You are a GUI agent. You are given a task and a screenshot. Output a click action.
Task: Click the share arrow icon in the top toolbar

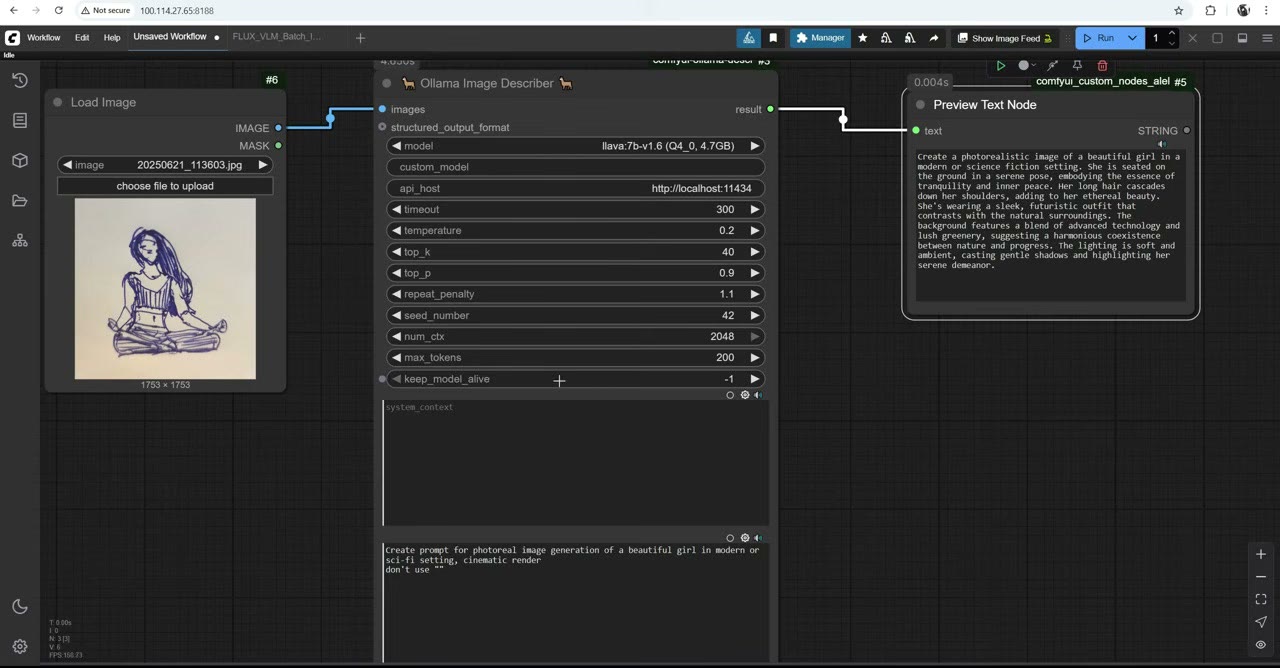[934, 38]
